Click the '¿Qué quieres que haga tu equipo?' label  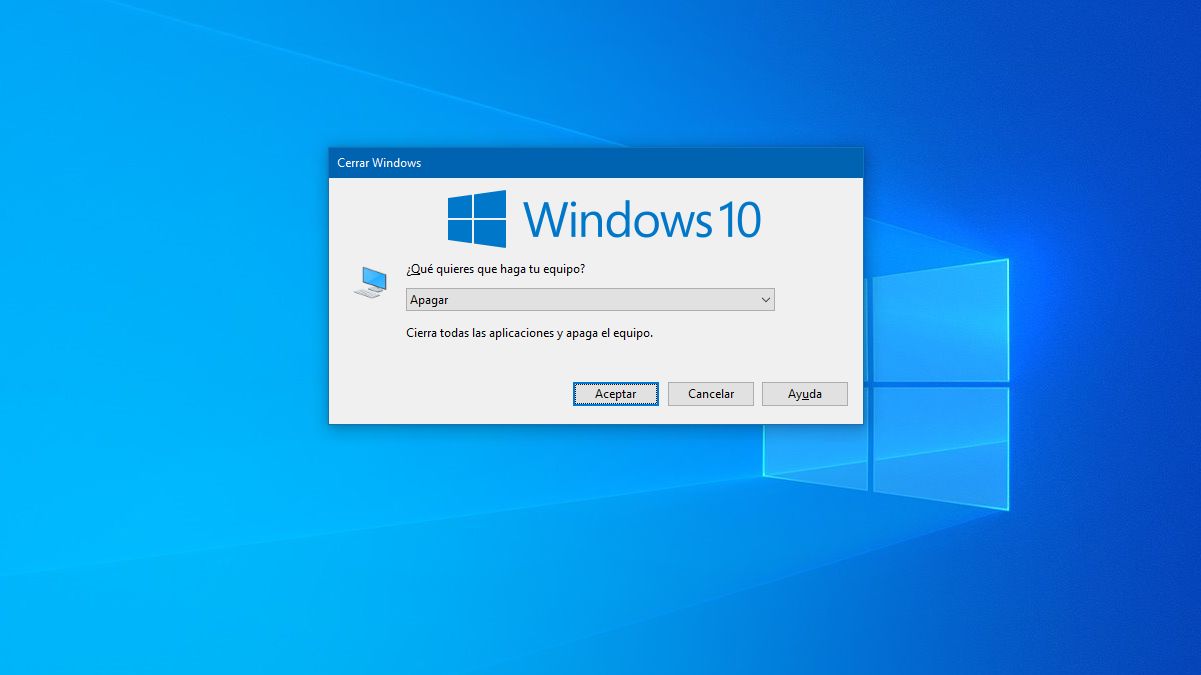coord(495,270)
